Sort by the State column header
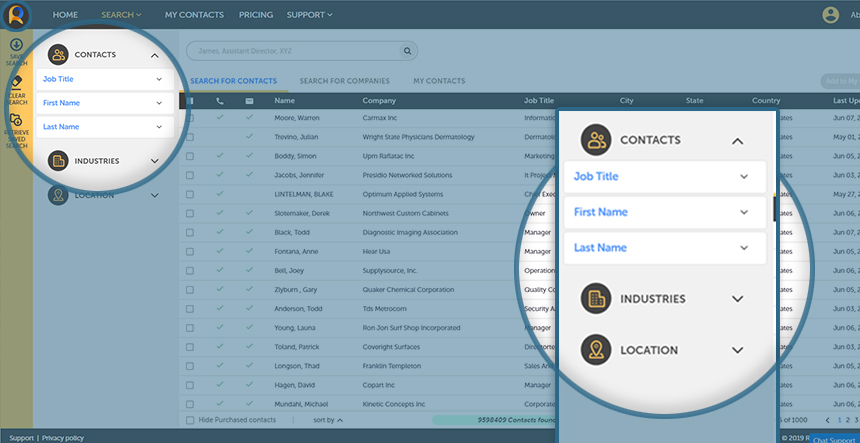860x443 pixels. tap(695, 101)
